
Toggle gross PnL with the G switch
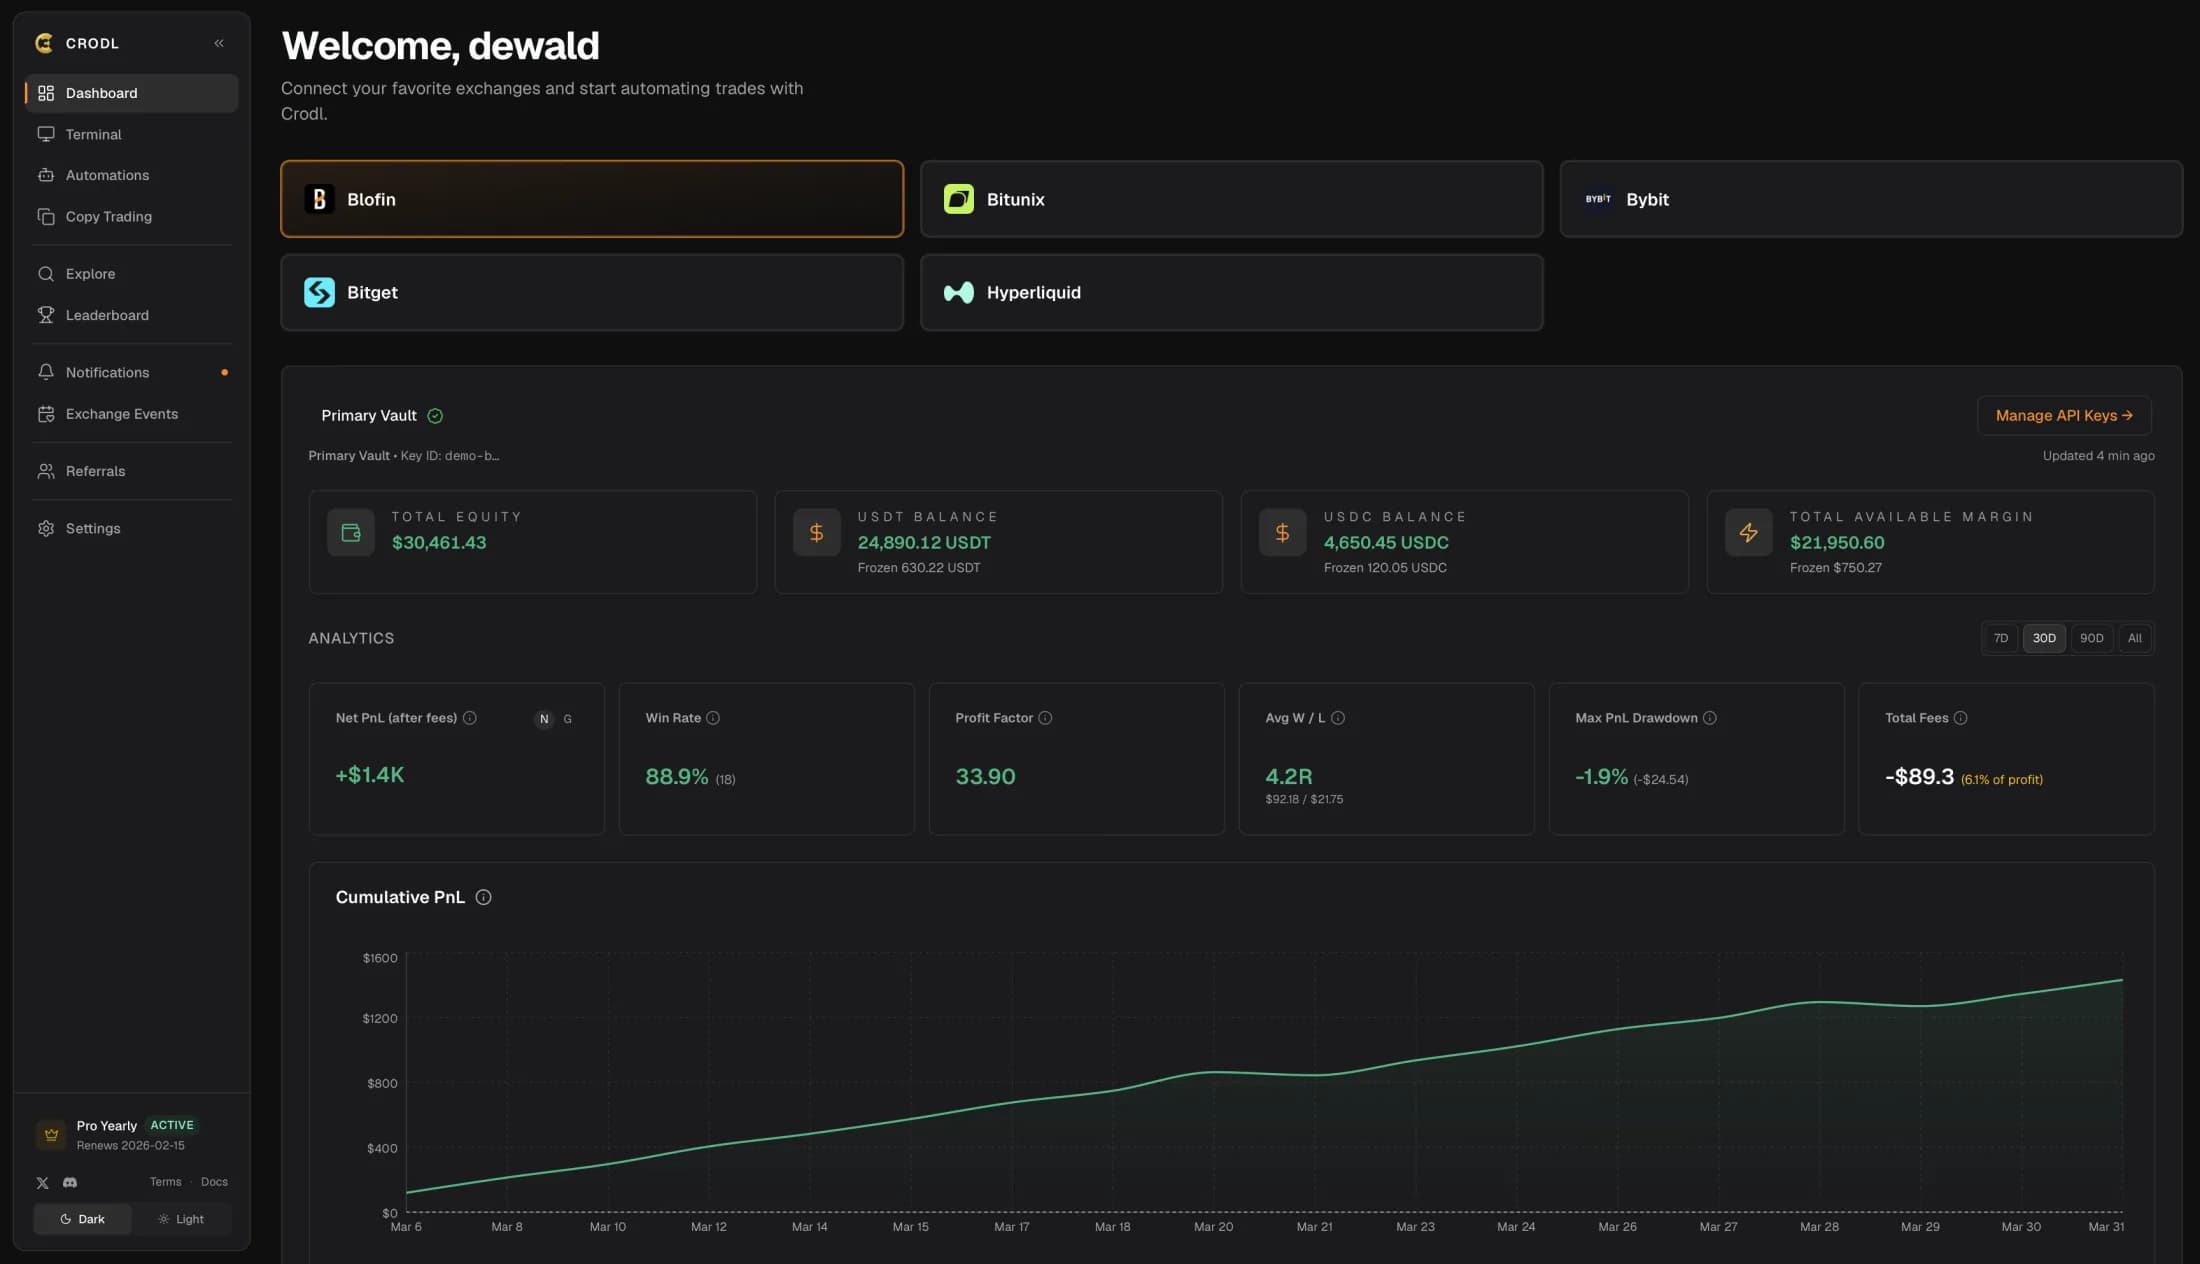pos(567,719)
